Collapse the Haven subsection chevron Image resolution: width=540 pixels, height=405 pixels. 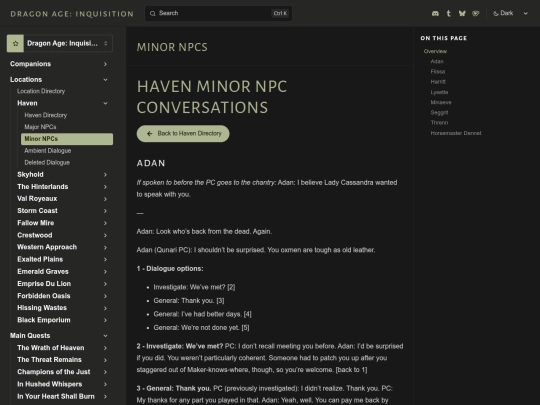105,103
